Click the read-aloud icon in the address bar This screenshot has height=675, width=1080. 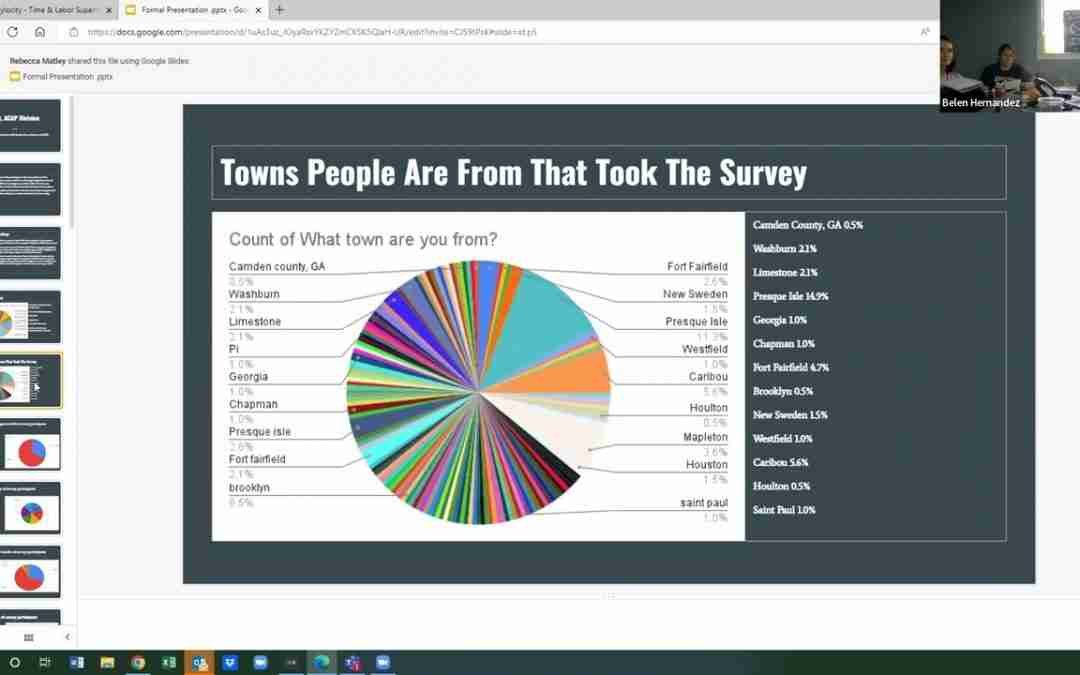(927, 32)
